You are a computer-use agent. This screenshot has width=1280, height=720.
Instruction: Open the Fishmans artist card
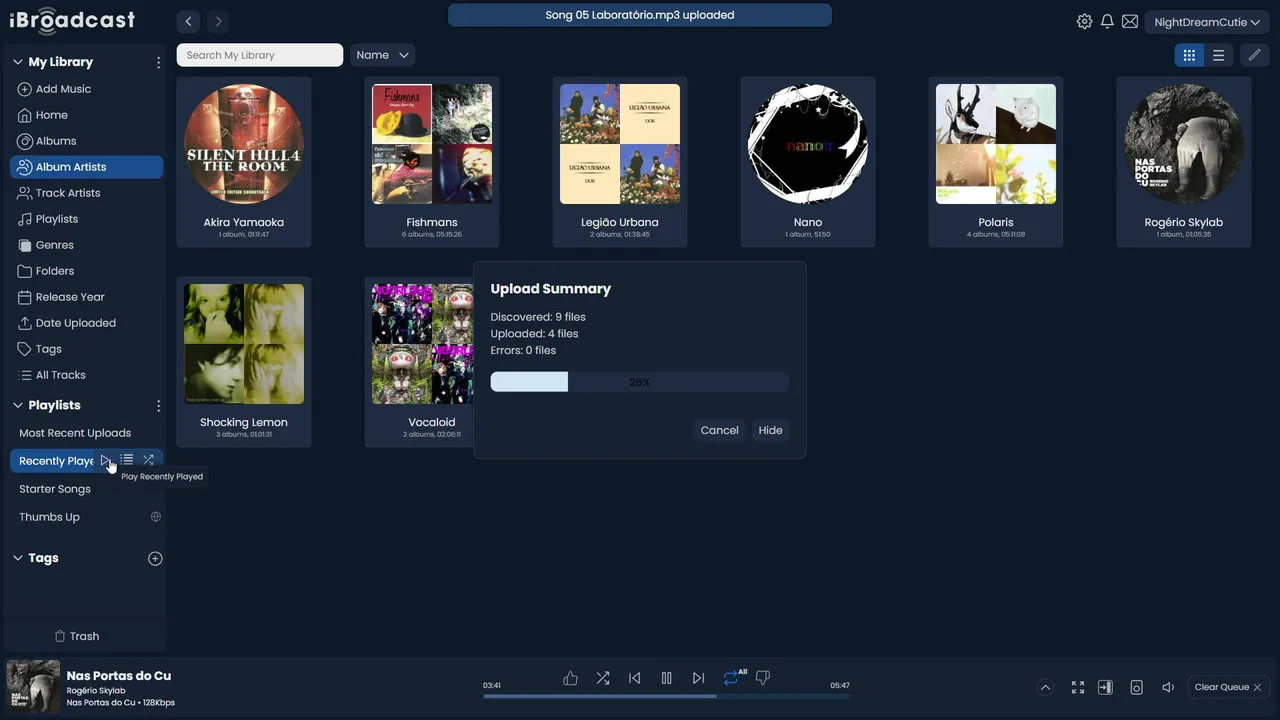coord(432,162)
